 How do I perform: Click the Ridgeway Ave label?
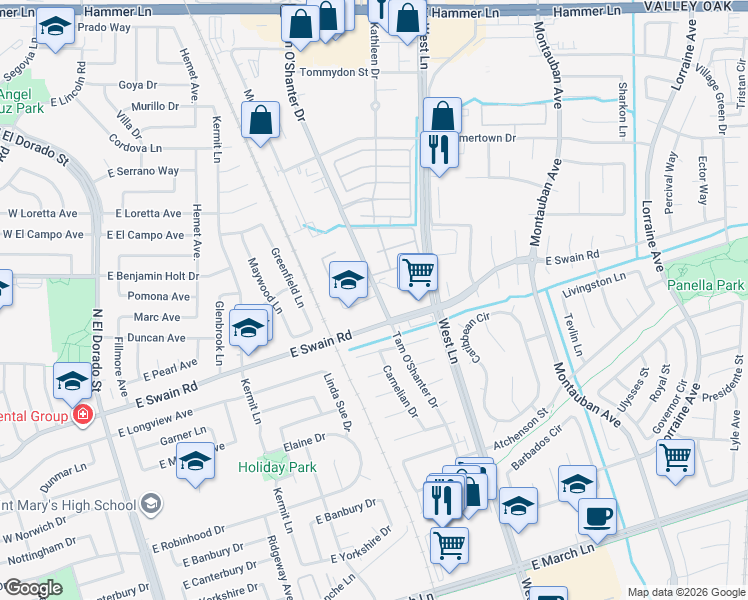click(280, 567)
